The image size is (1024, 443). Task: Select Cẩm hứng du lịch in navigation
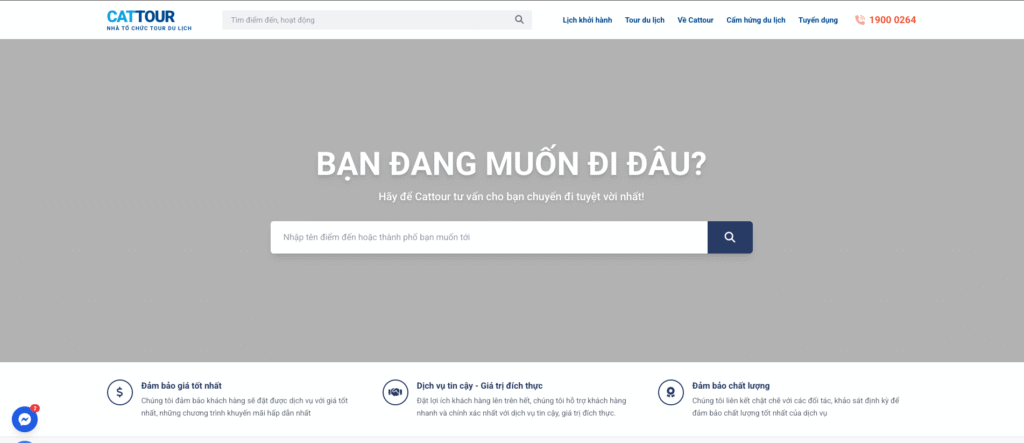756,20
